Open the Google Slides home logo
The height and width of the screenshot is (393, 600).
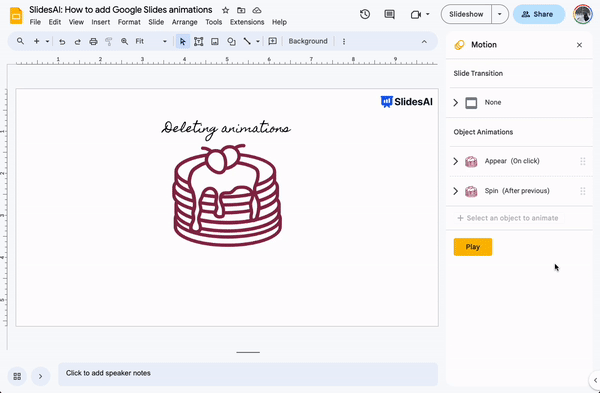(16, 15)
